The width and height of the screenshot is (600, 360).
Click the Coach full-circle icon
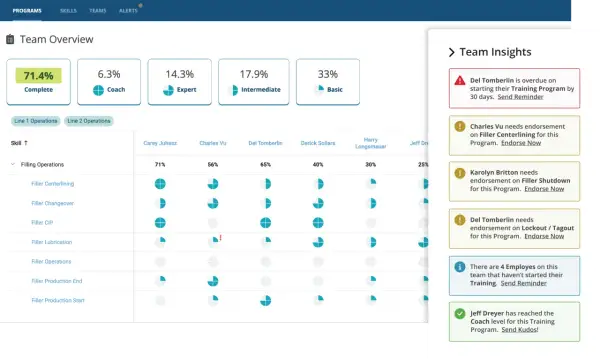pyautogui.click(x=98, y=90)
